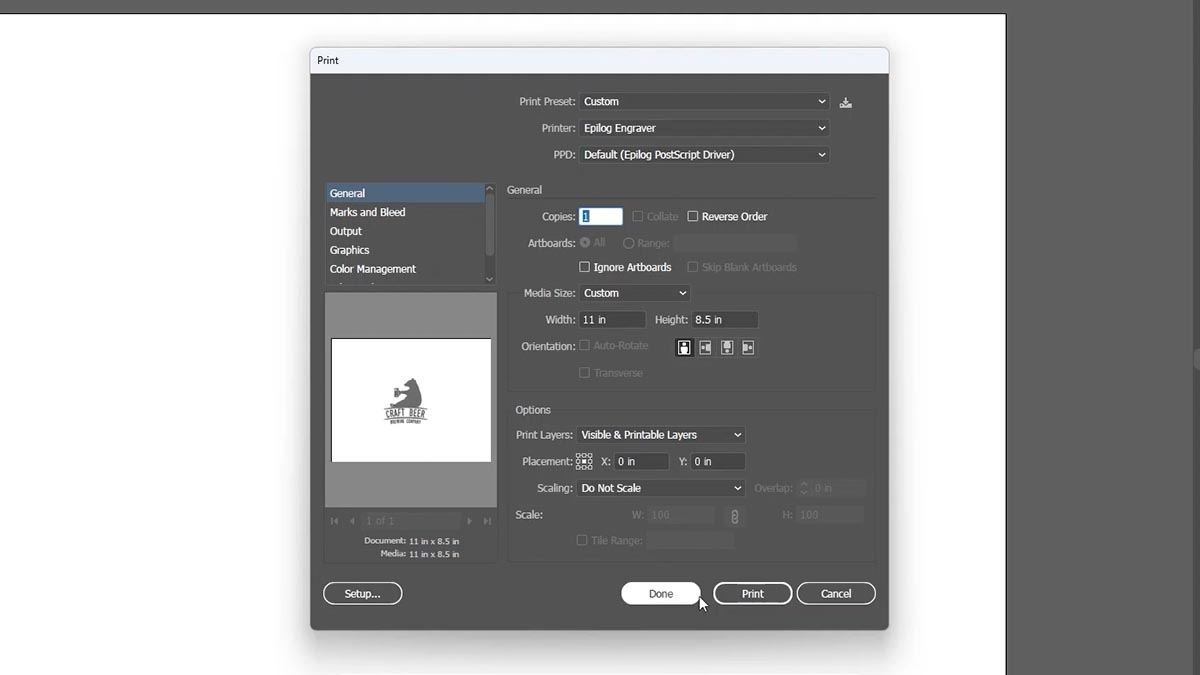The image size is (1200, 675).
Task: Save the current print preset via the disk icon
Action: pyautogui.click(x=845, y=101)
